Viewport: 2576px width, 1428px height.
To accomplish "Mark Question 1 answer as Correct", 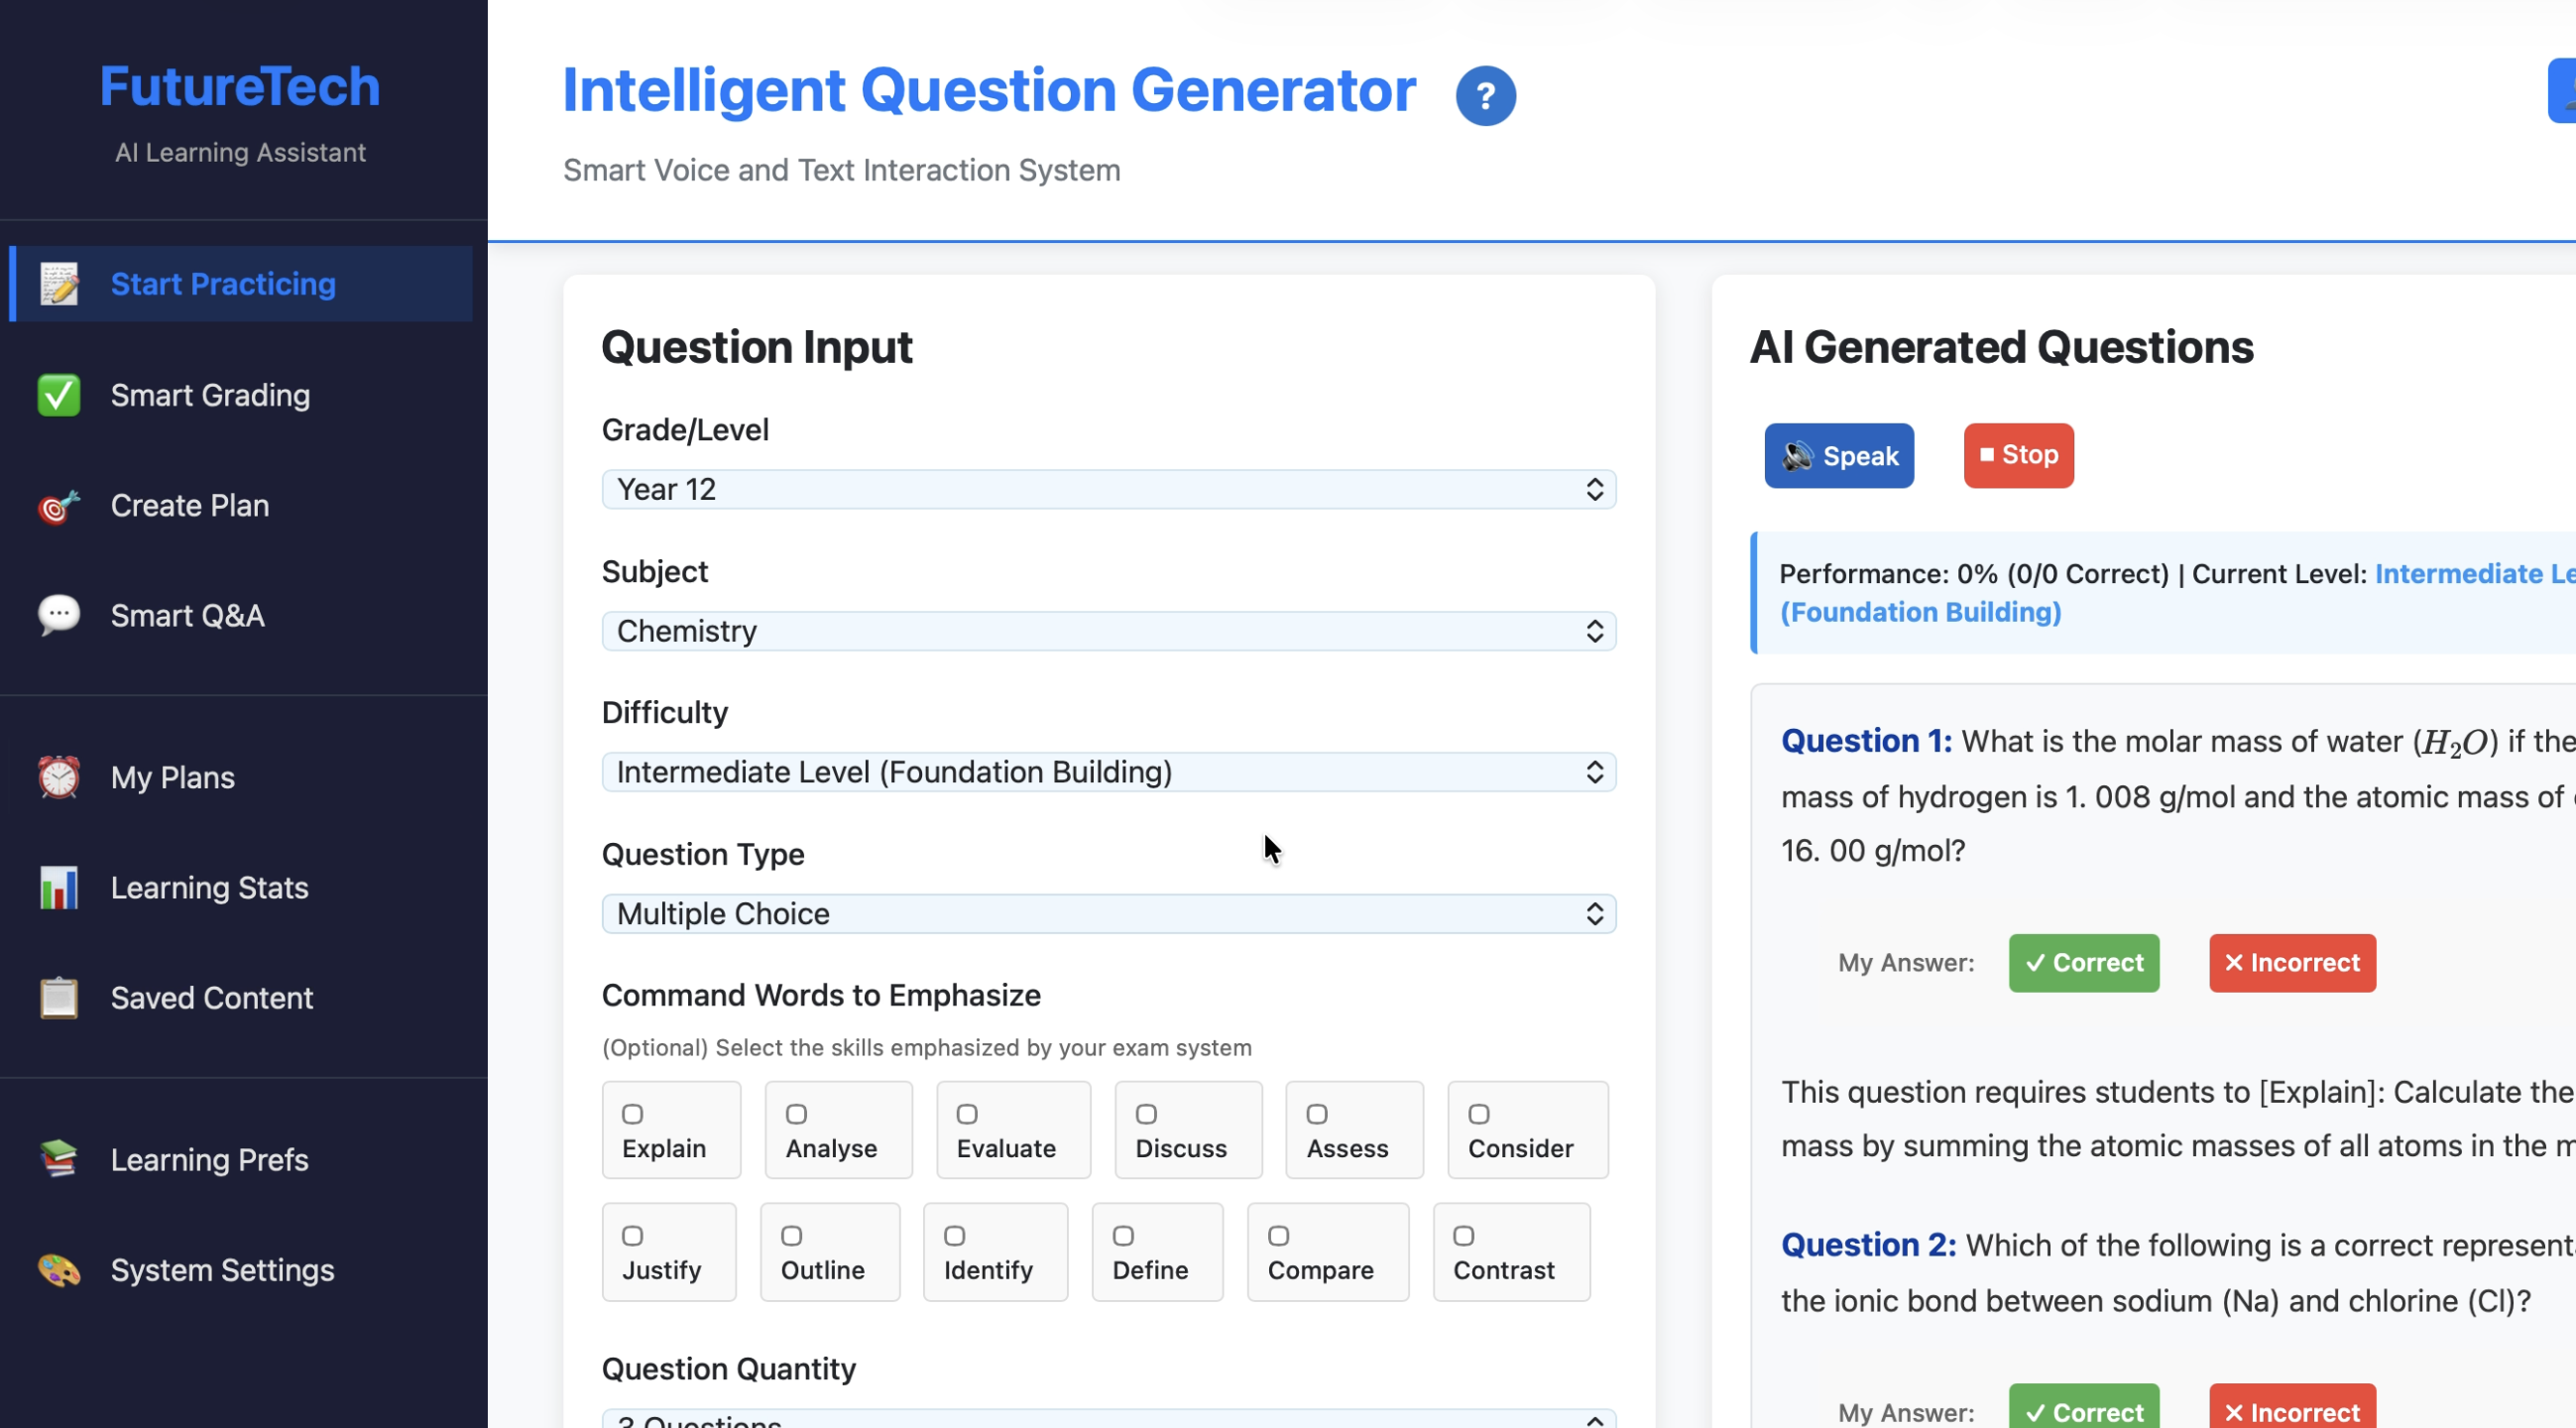I will pos(2083,962).
